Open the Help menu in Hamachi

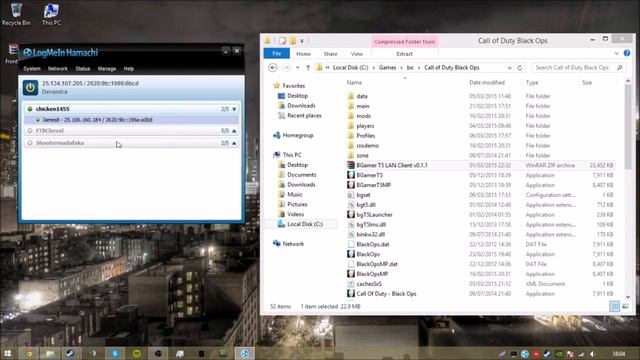point(129,69)
